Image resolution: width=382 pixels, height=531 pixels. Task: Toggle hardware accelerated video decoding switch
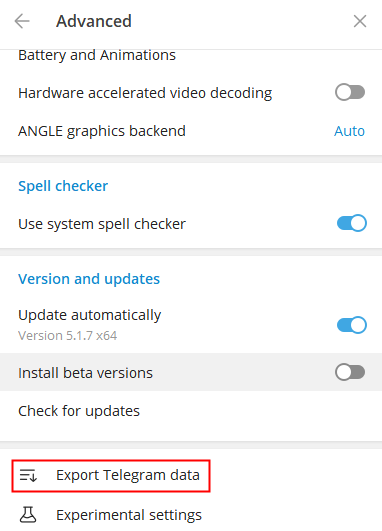[x=350, y=92]
